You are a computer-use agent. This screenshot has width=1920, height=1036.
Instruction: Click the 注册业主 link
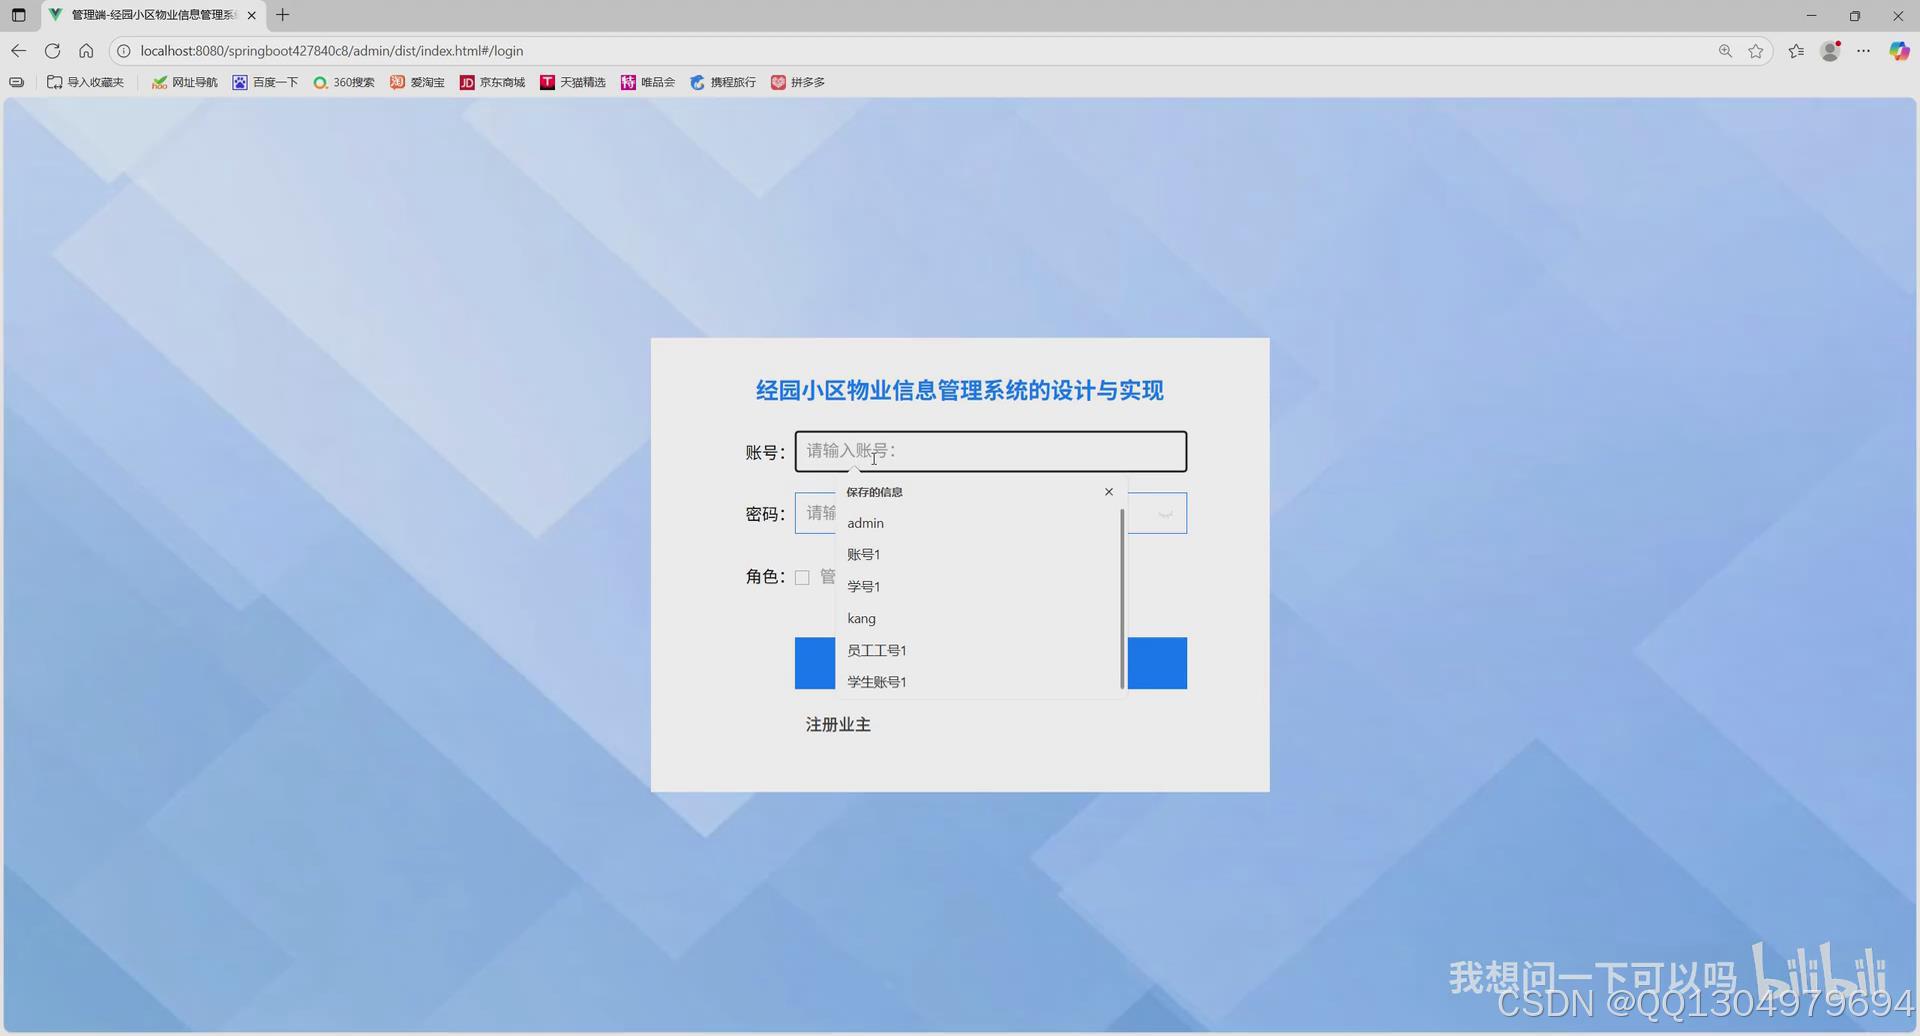[x=838, y=725]
